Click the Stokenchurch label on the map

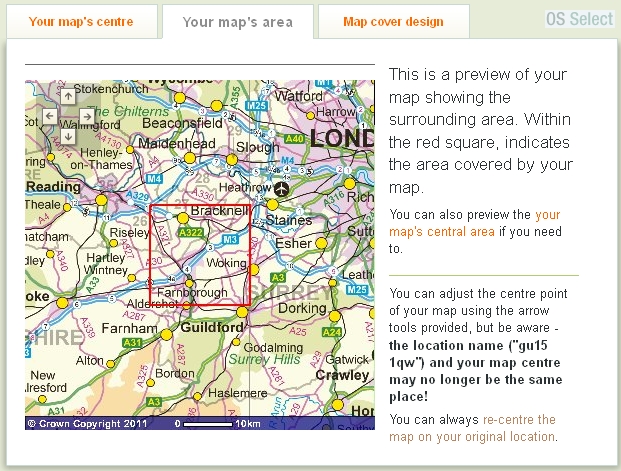[111, 89]
